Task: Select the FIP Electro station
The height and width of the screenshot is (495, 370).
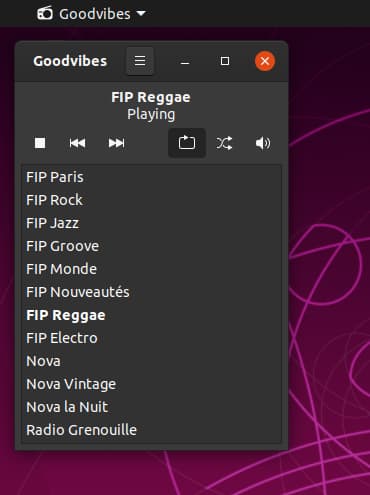Action: [151, 338]
